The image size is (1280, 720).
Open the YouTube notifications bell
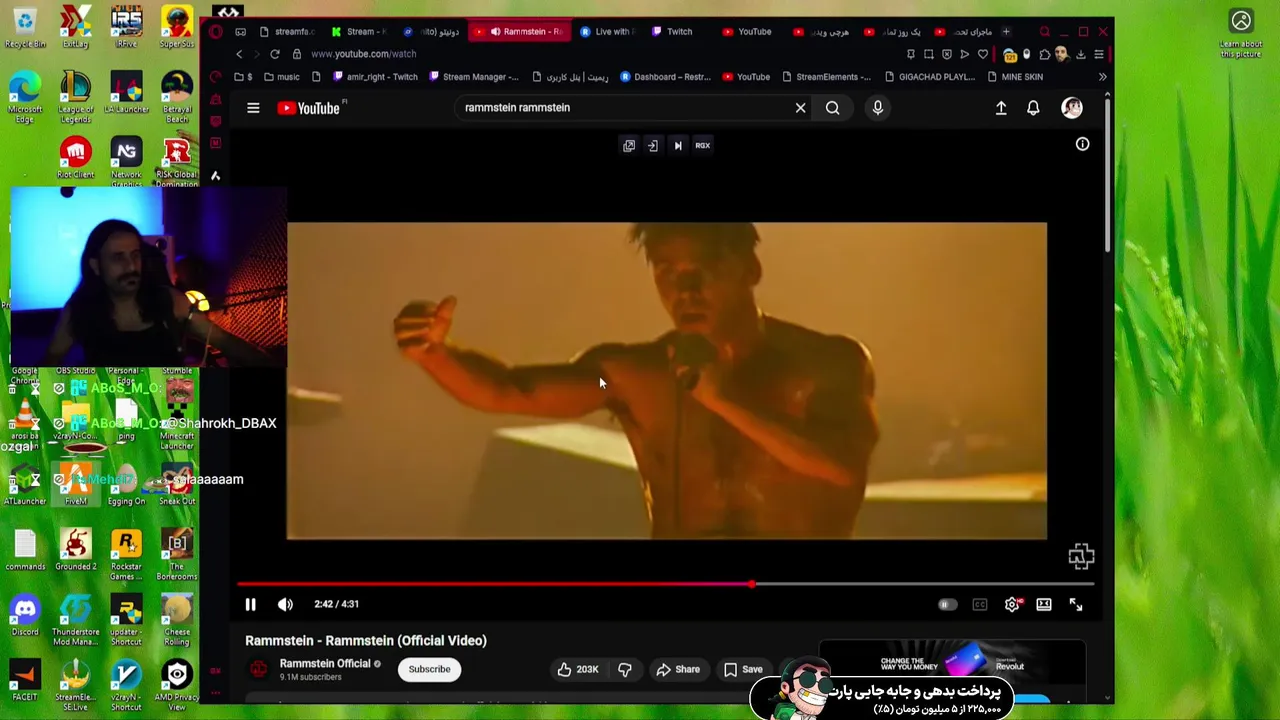(1033, 108)
